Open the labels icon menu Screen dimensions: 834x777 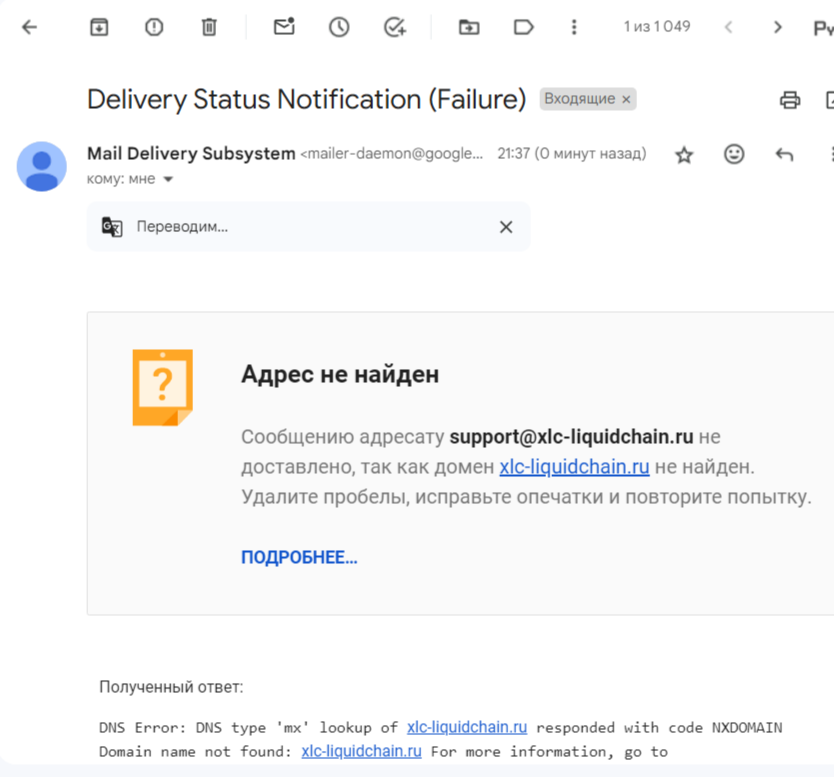click(523, 28)
